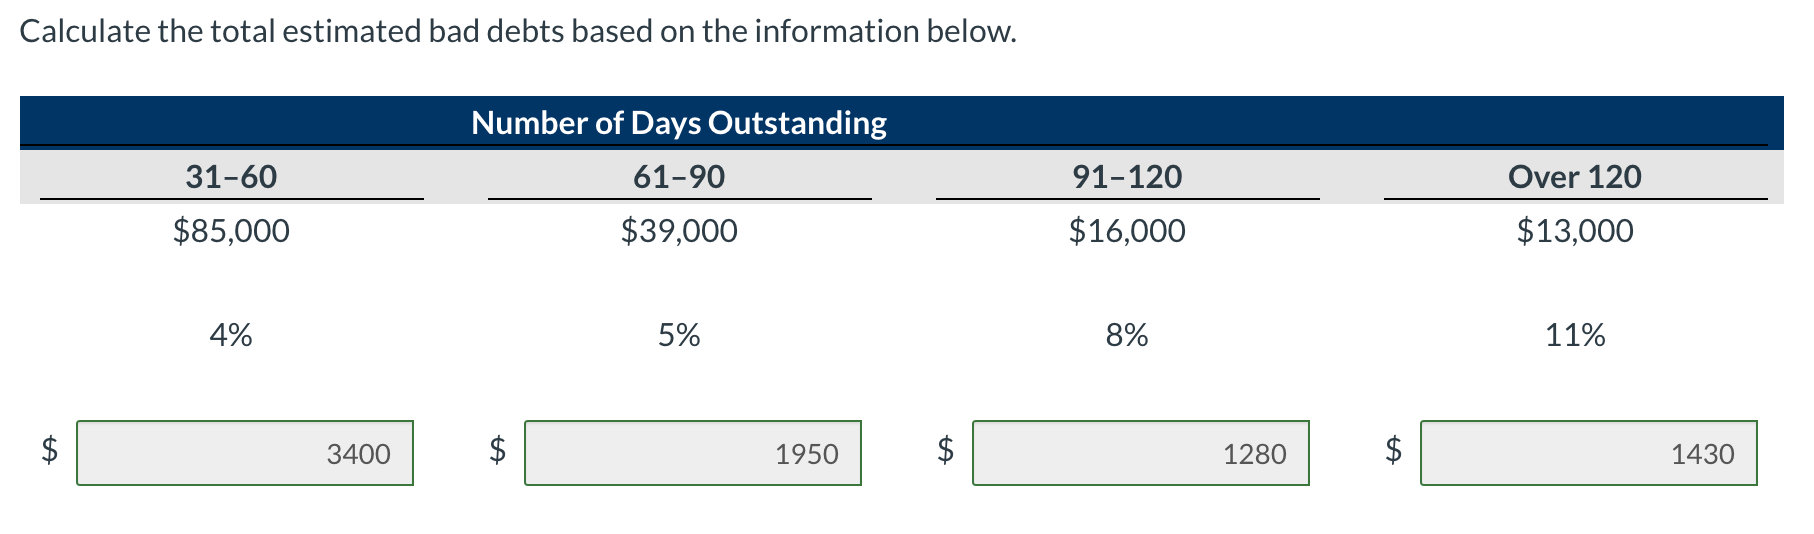Click the 61–90 column heading
This screenshot has height=534, width=1814.
(x=679, y=177)
